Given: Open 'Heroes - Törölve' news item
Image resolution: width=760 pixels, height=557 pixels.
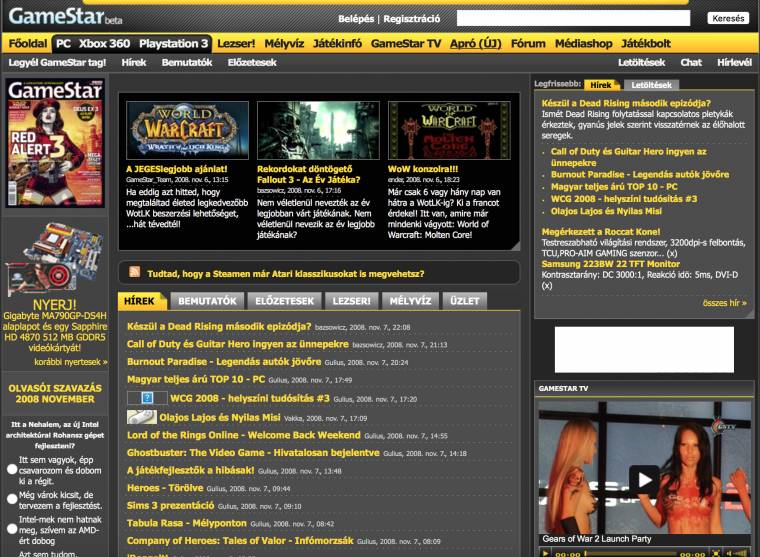Looking at the screenshot, I should pos(165,488).
